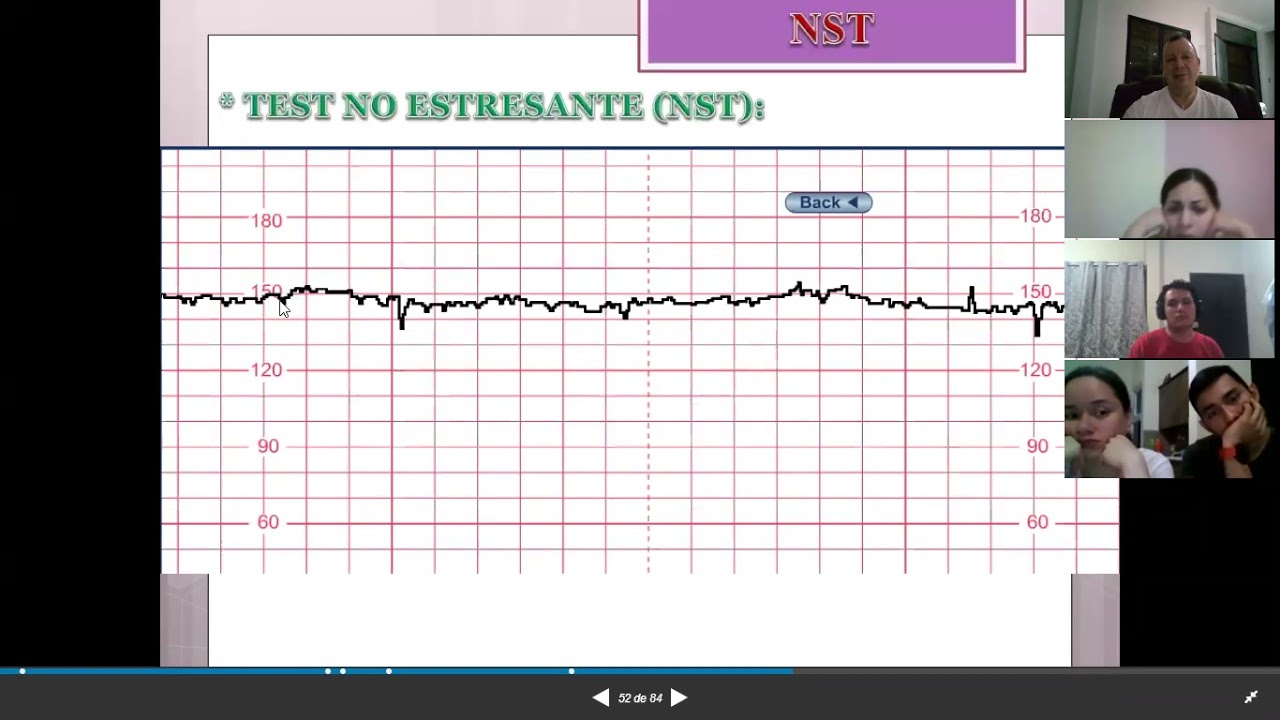The height and width of the screenshot is (720, 1280).
Task: Exit fullscreen with the collapse icon
Action: point(1251,697)
